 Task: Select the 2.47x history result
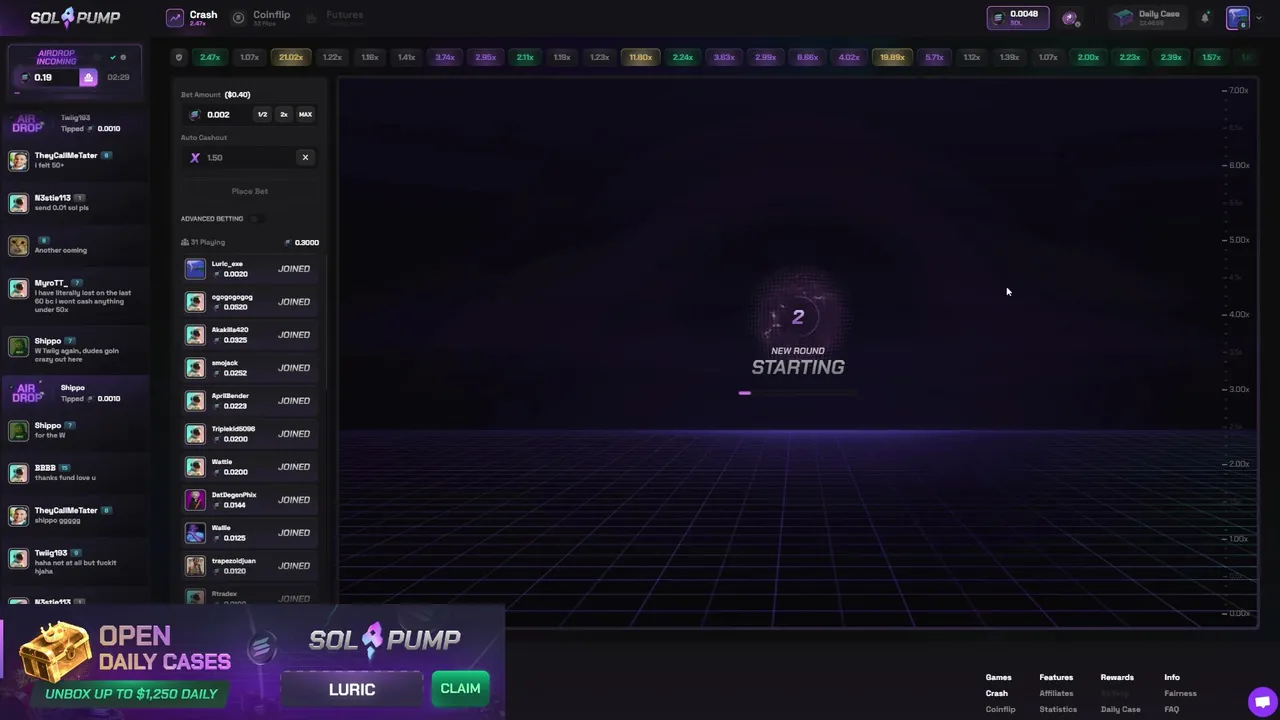(x=210, y=57)
